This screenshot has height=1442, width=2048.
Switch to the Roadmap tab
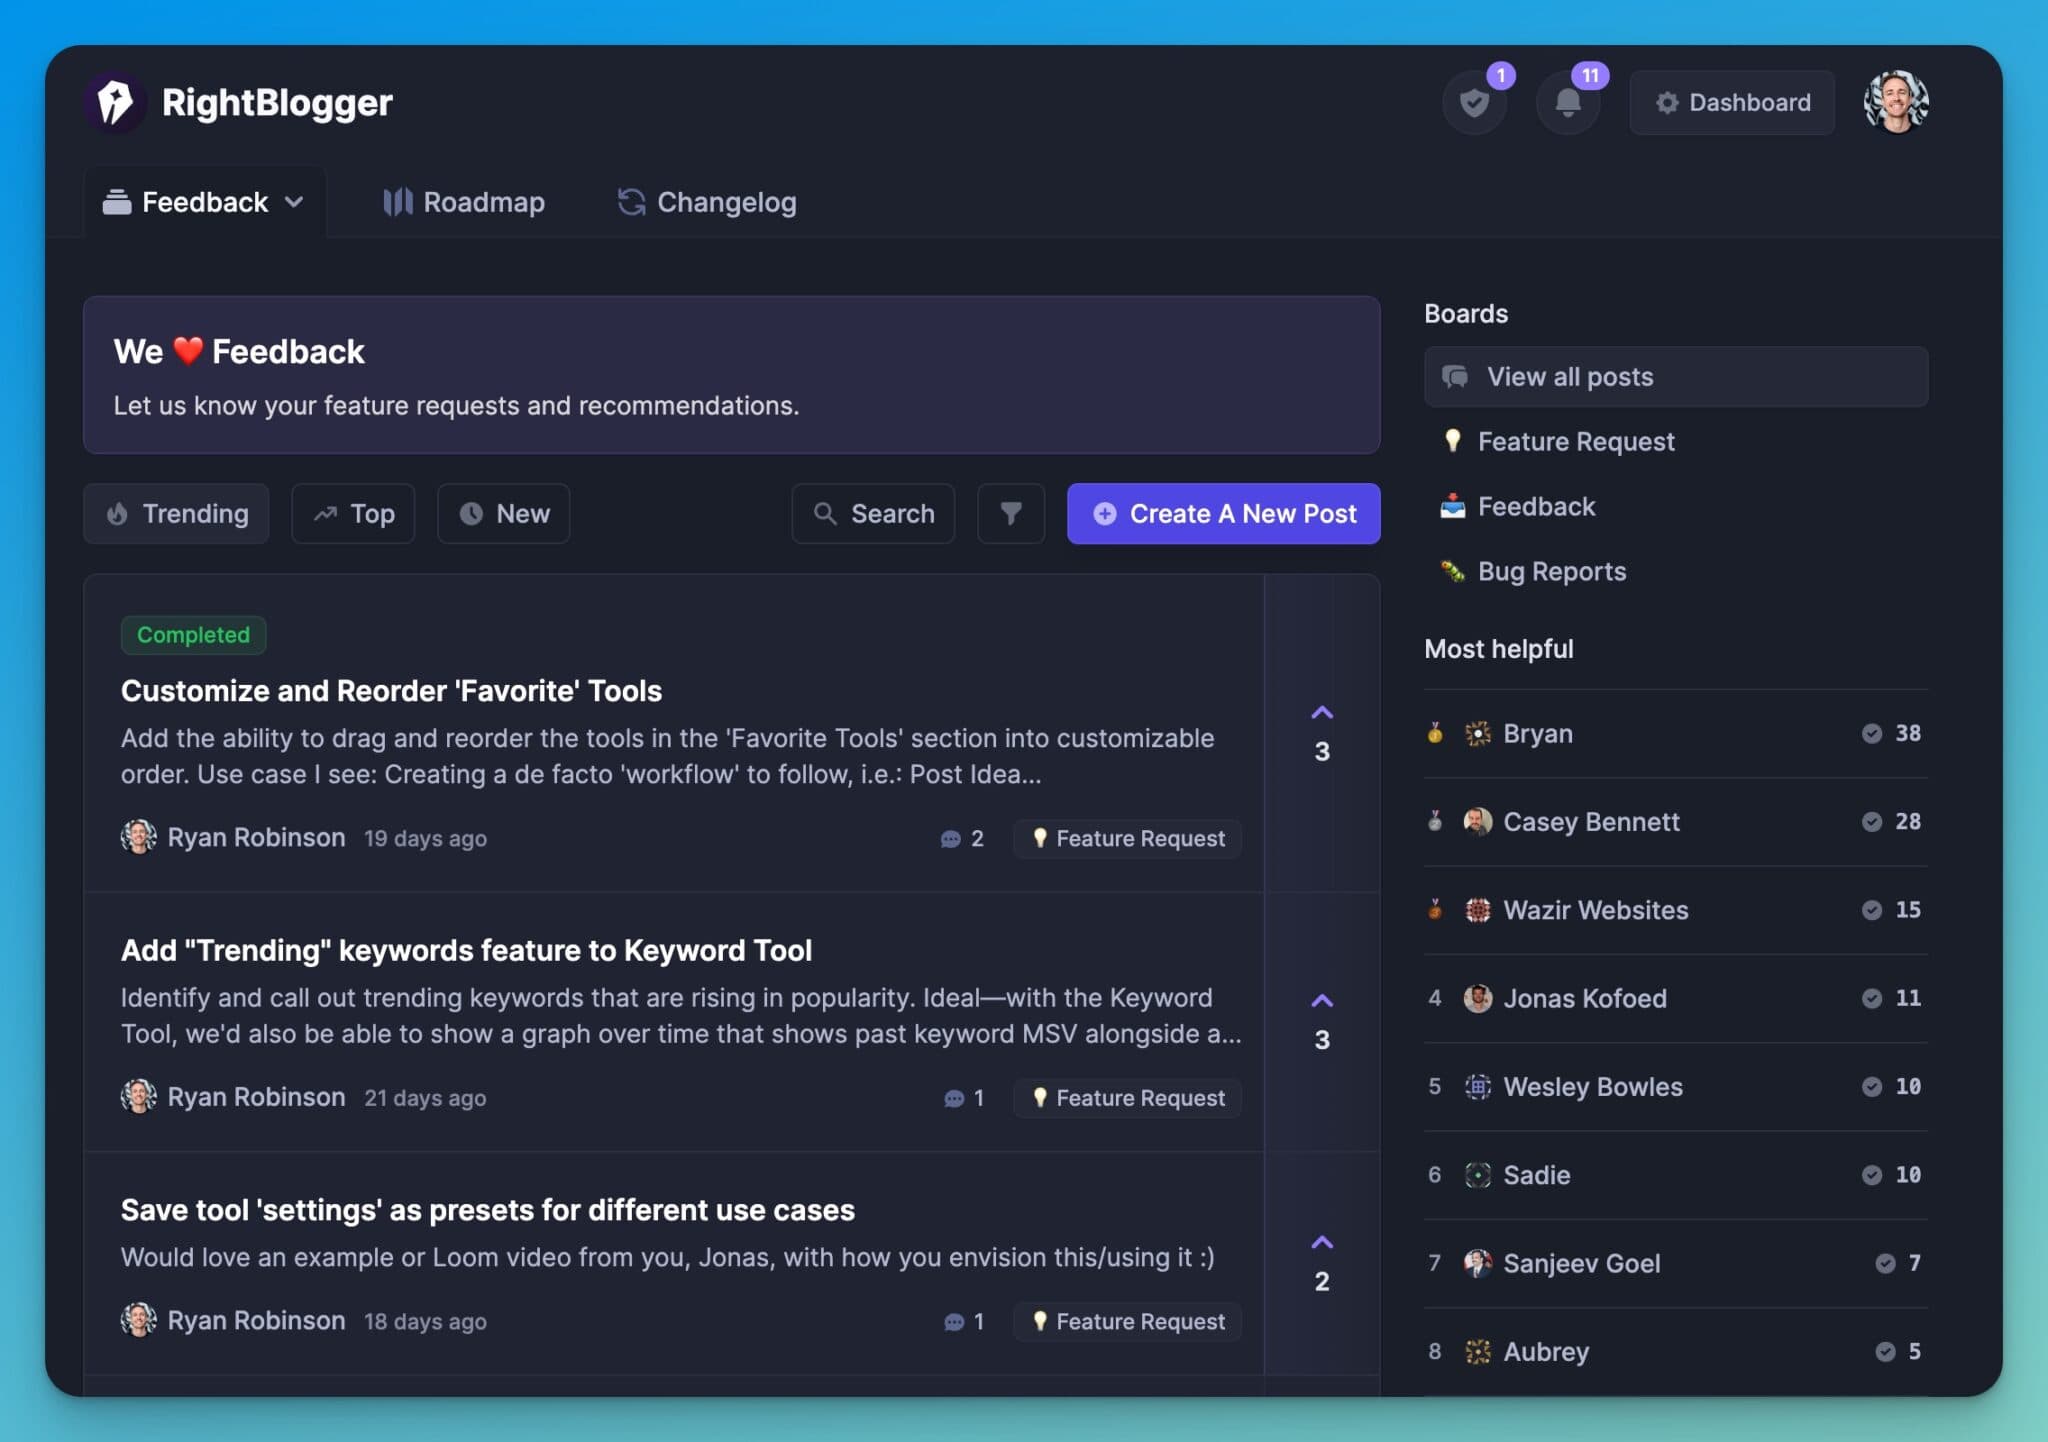coord(464,202)
